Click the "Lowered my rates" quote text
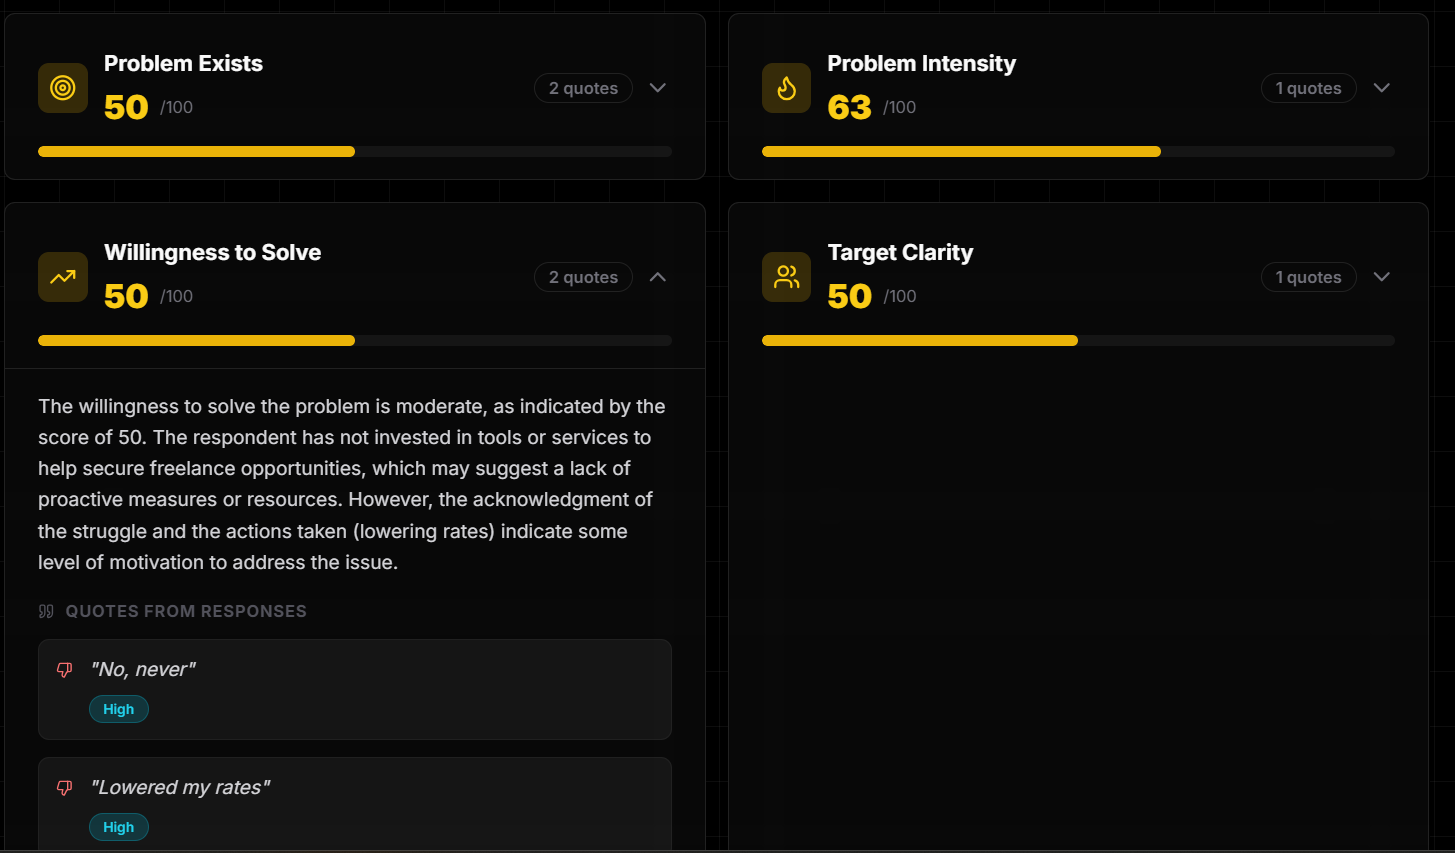The width and height of the screenshot is (1455, 853). (180, 788)
